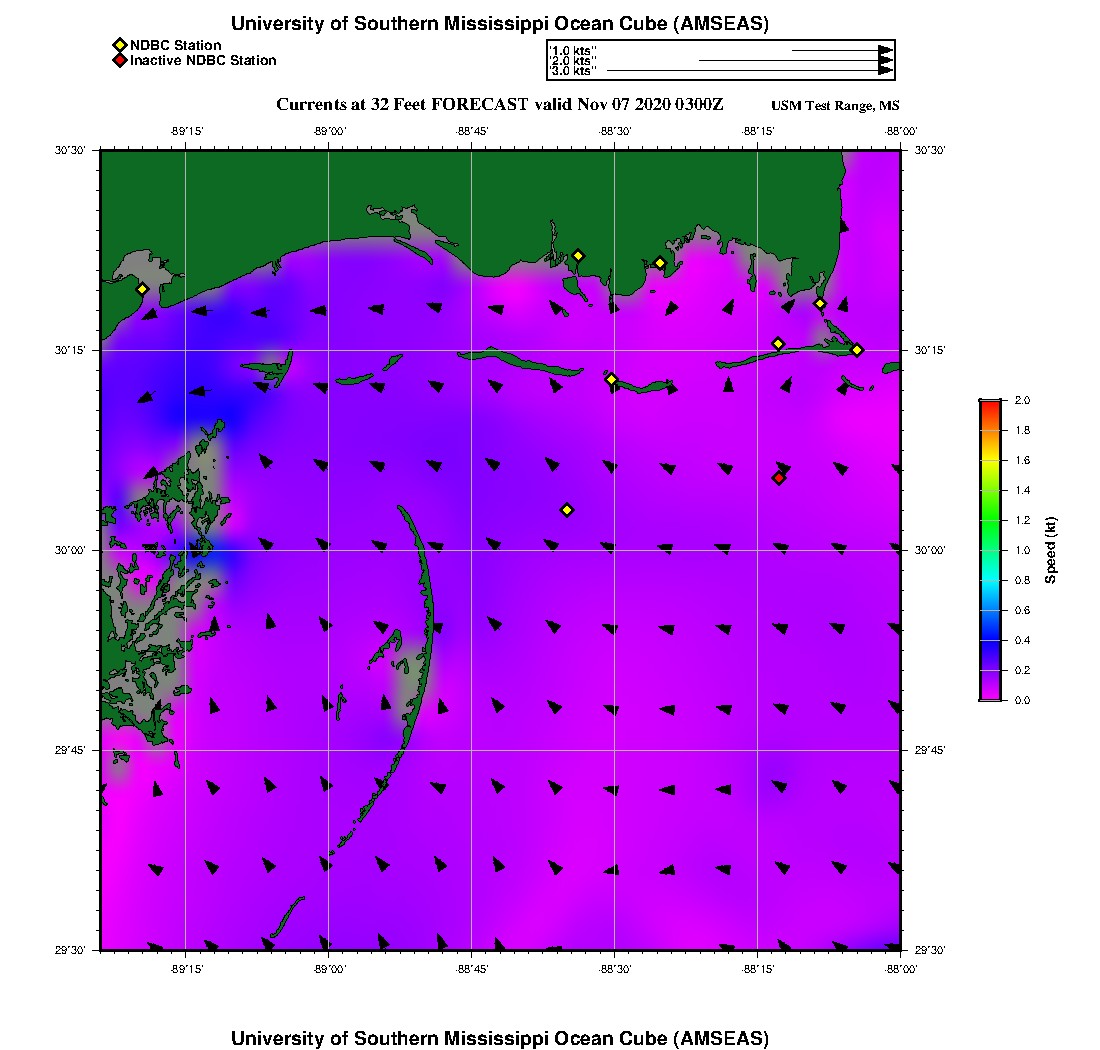Click the "USM Test Range, MS" label
The width and height of the screenshot is (1100, 1050).
coord(835,106)
